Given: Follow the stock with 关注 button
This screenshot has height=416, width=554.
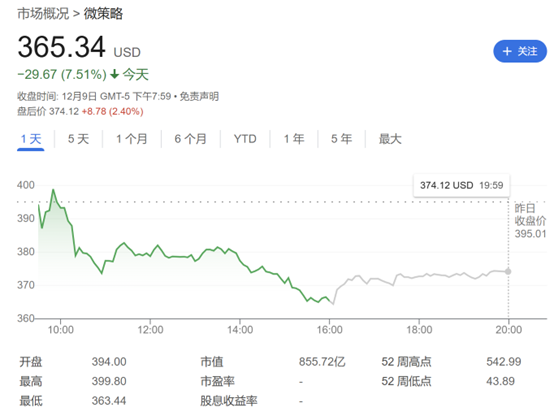Looking at the screenshot, I should pyautogui.click(x=520, y=51).
